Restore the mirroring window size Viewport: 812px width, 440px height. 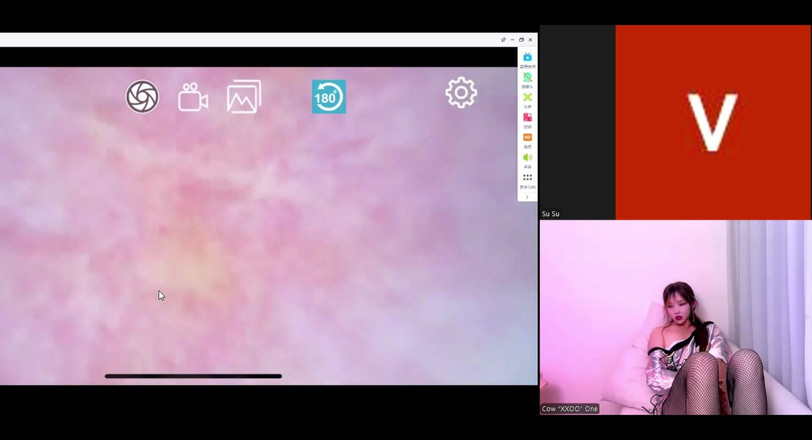pos(521,40)
